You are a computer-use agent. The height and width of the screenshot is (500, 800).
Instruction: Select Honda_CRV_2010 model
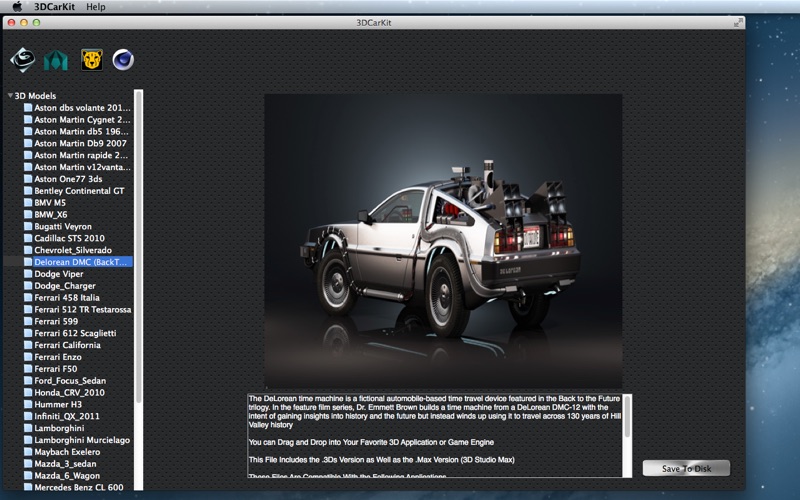69,392
